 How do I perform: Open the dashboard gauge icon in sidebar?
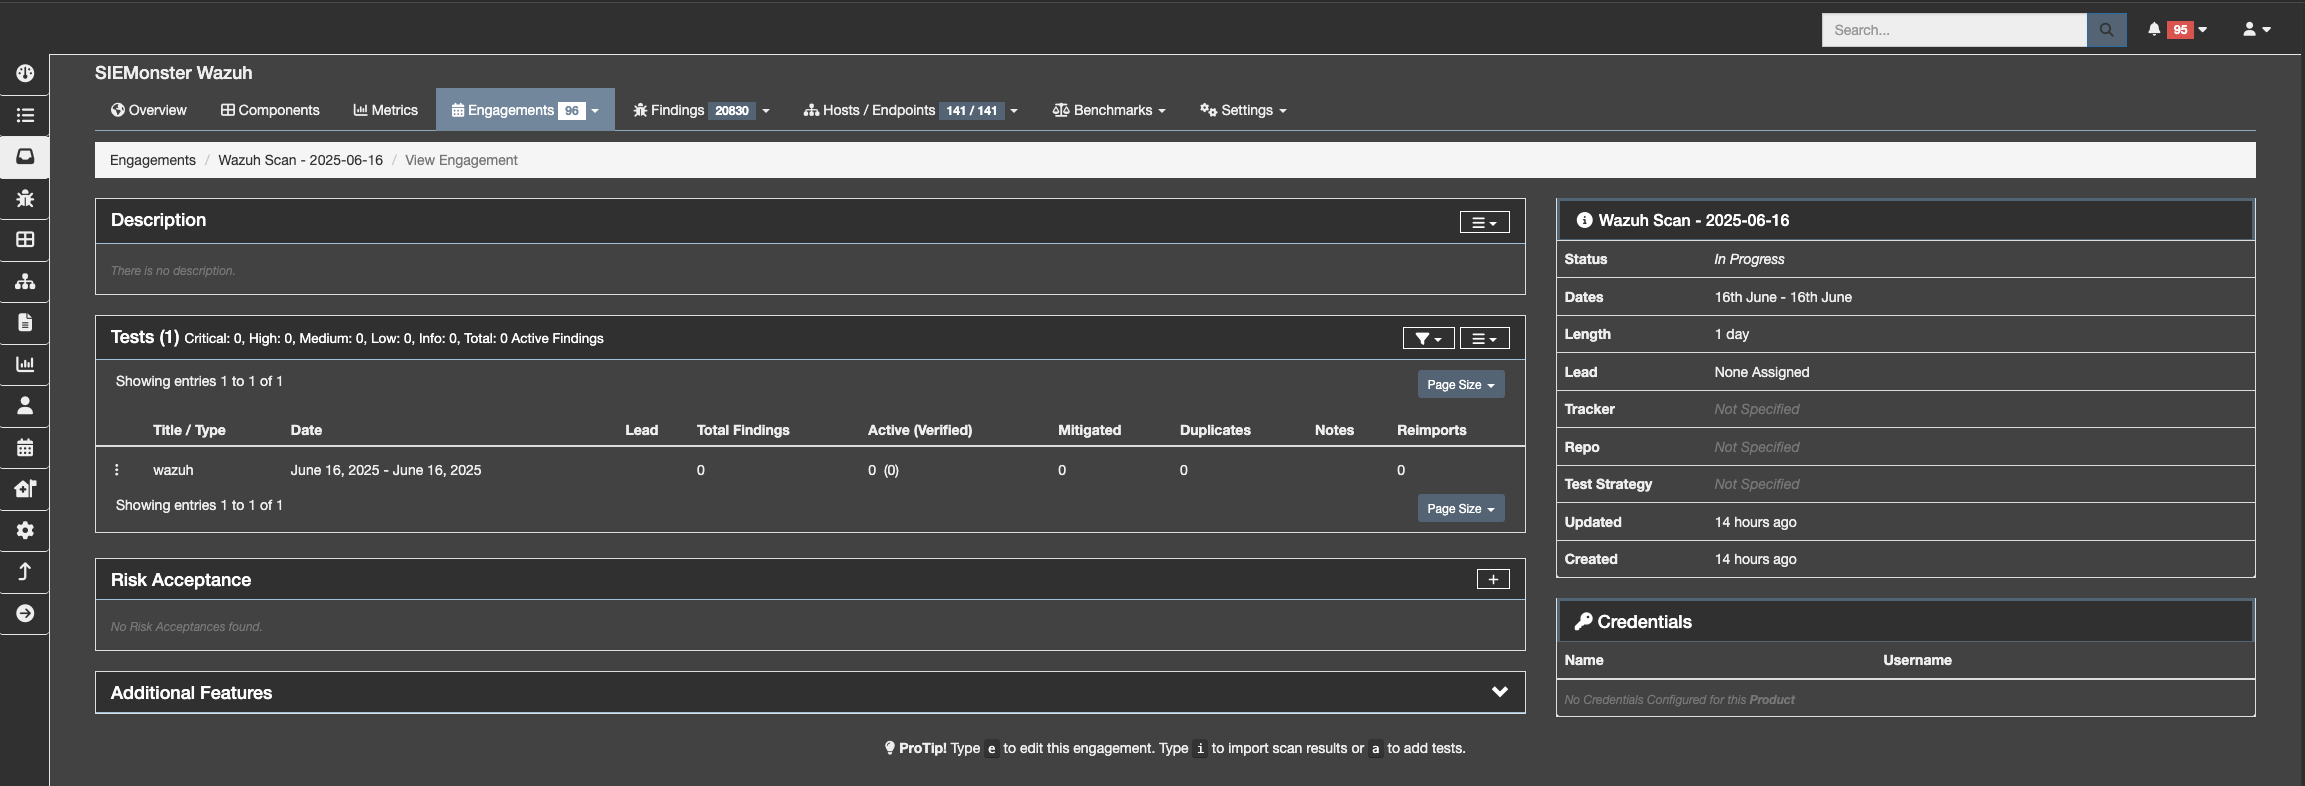(x=25, y=73)
